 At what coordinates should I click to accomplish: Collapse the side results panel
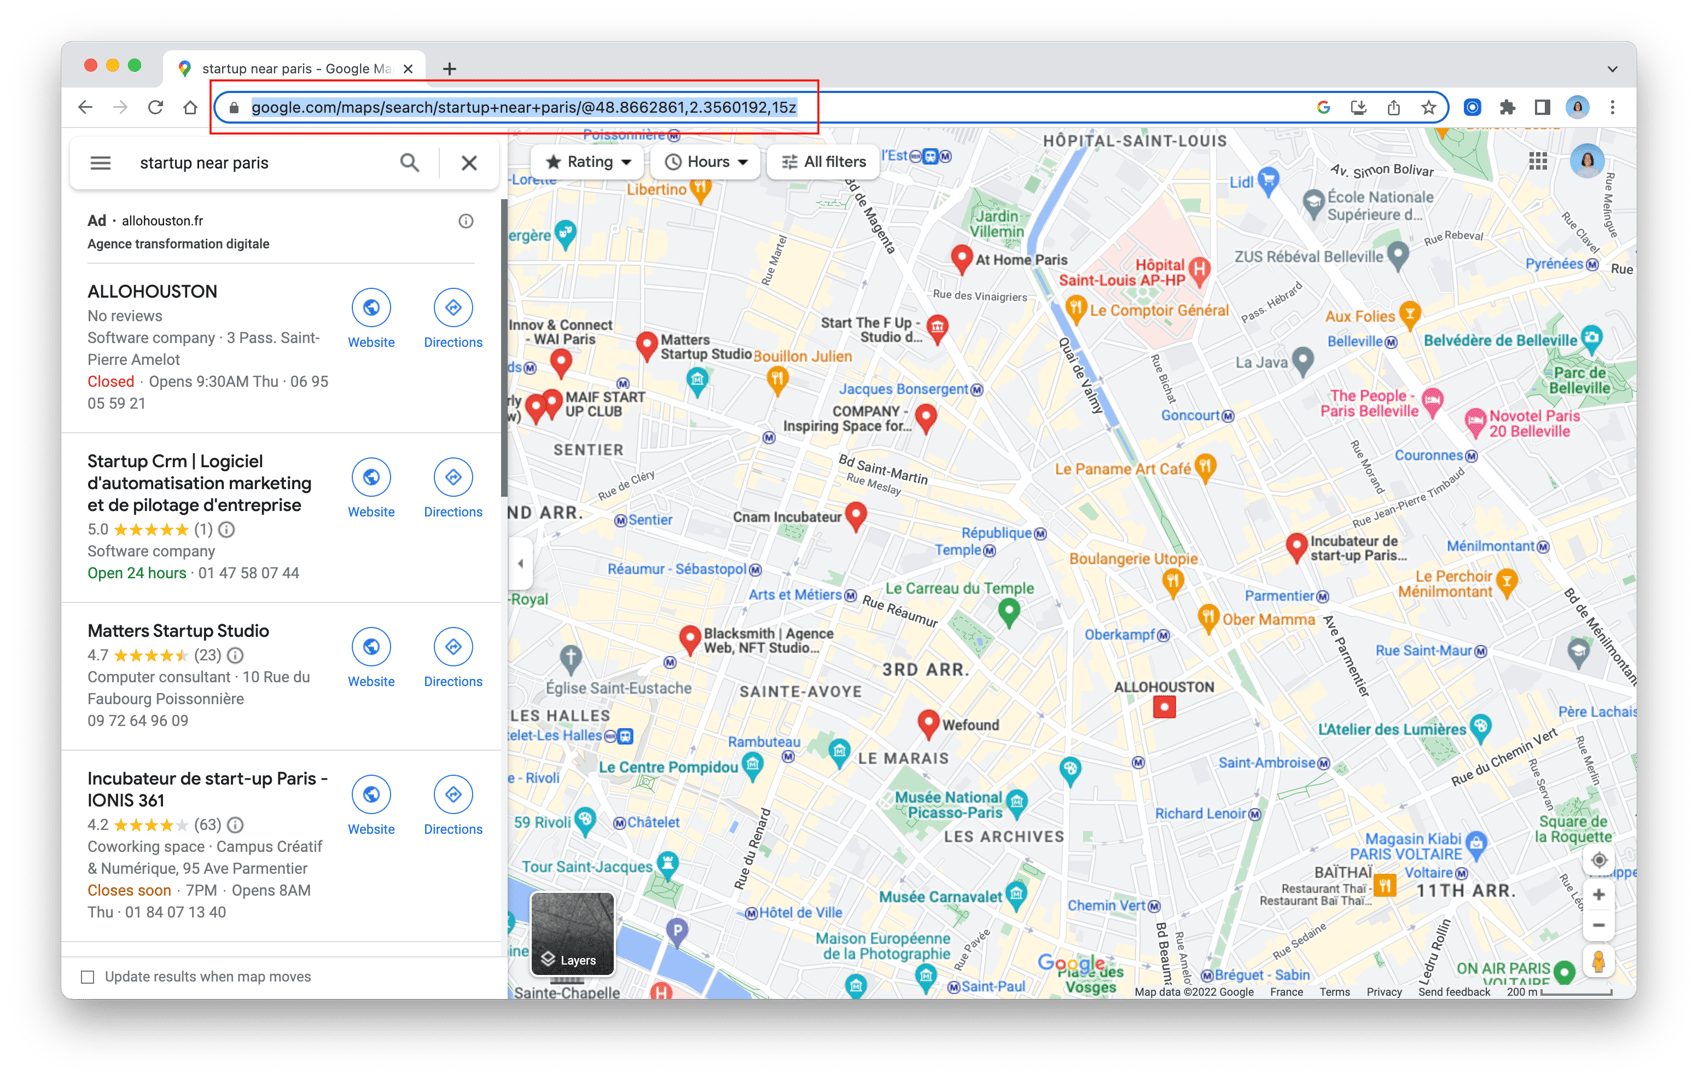(520, 564)
